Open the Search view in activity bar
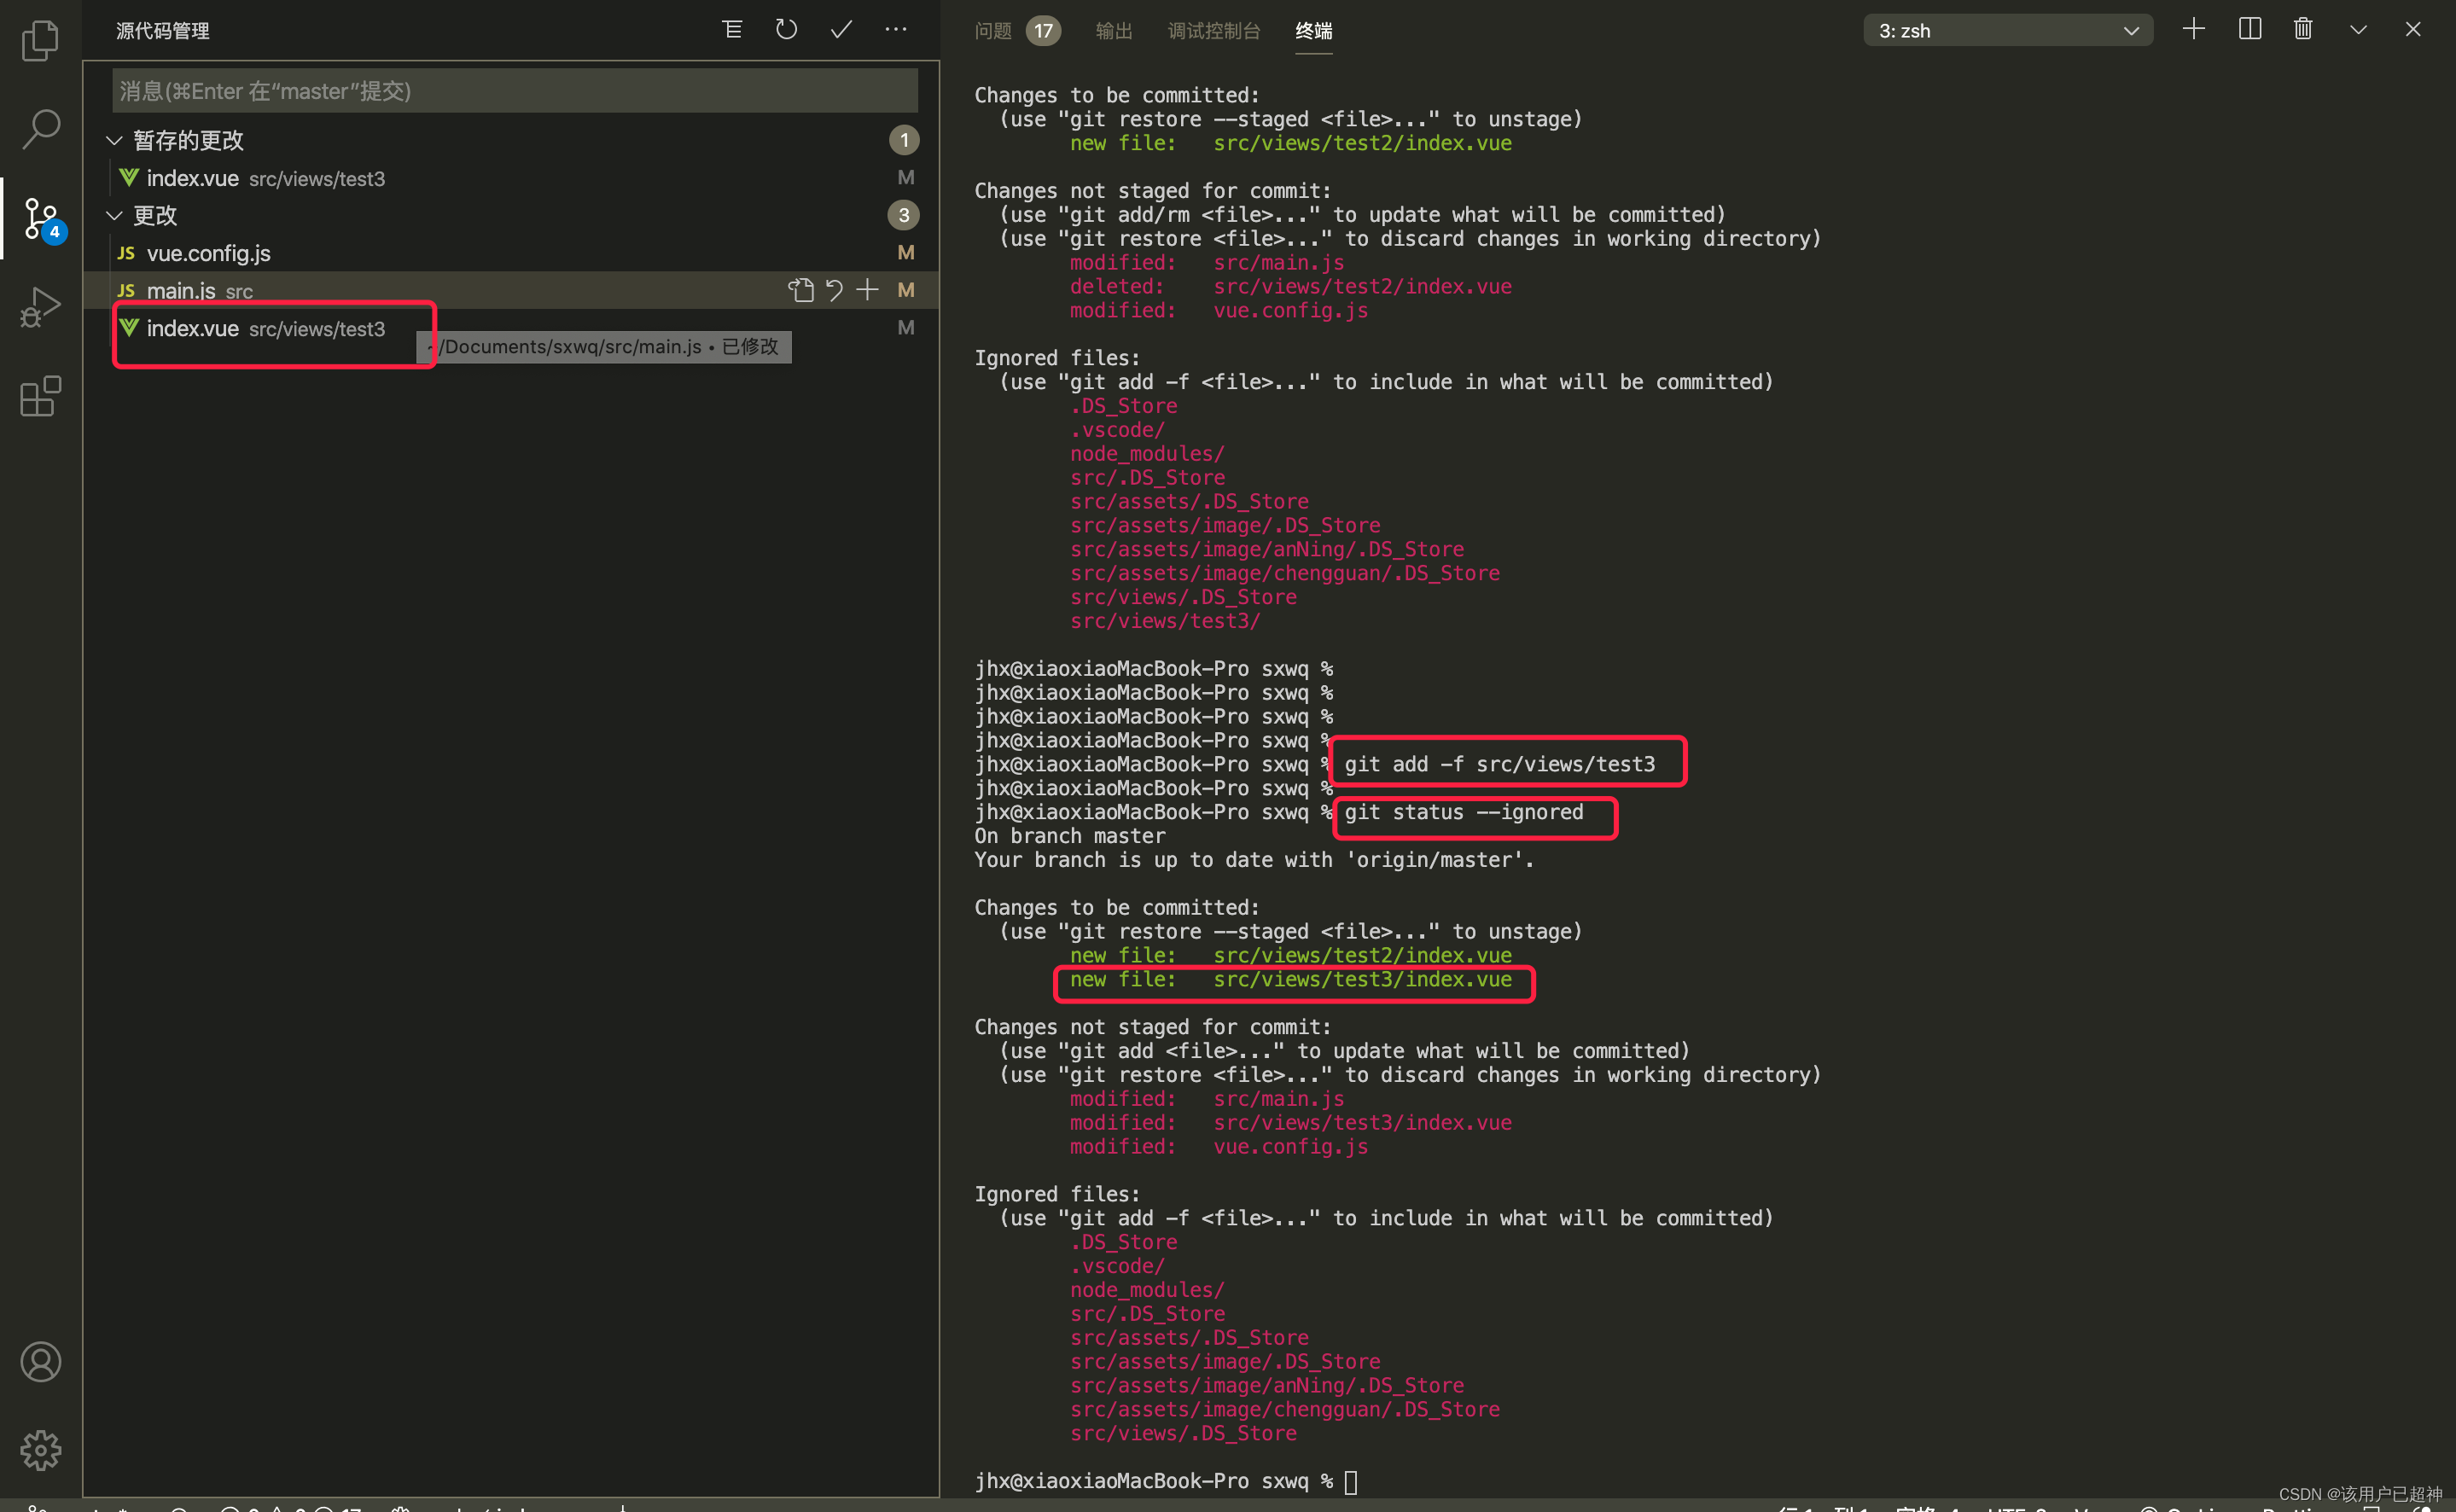 click(41, 129)
